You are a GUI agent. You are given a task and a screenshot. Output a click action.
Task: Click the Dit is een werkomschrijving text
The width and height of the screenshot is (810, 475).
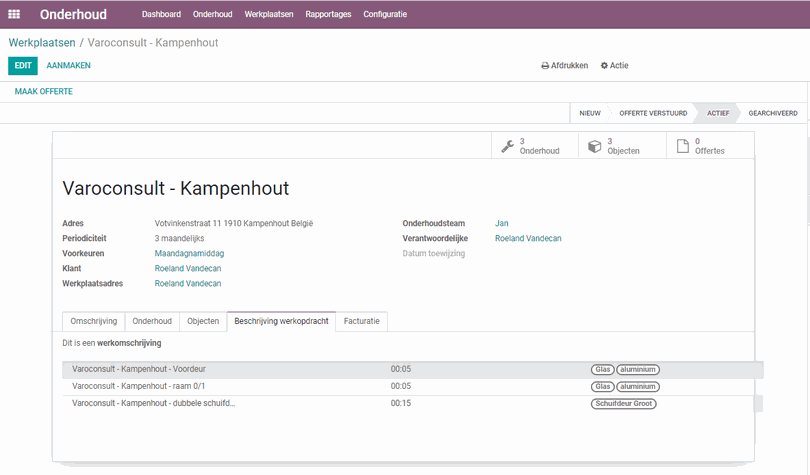112,343
